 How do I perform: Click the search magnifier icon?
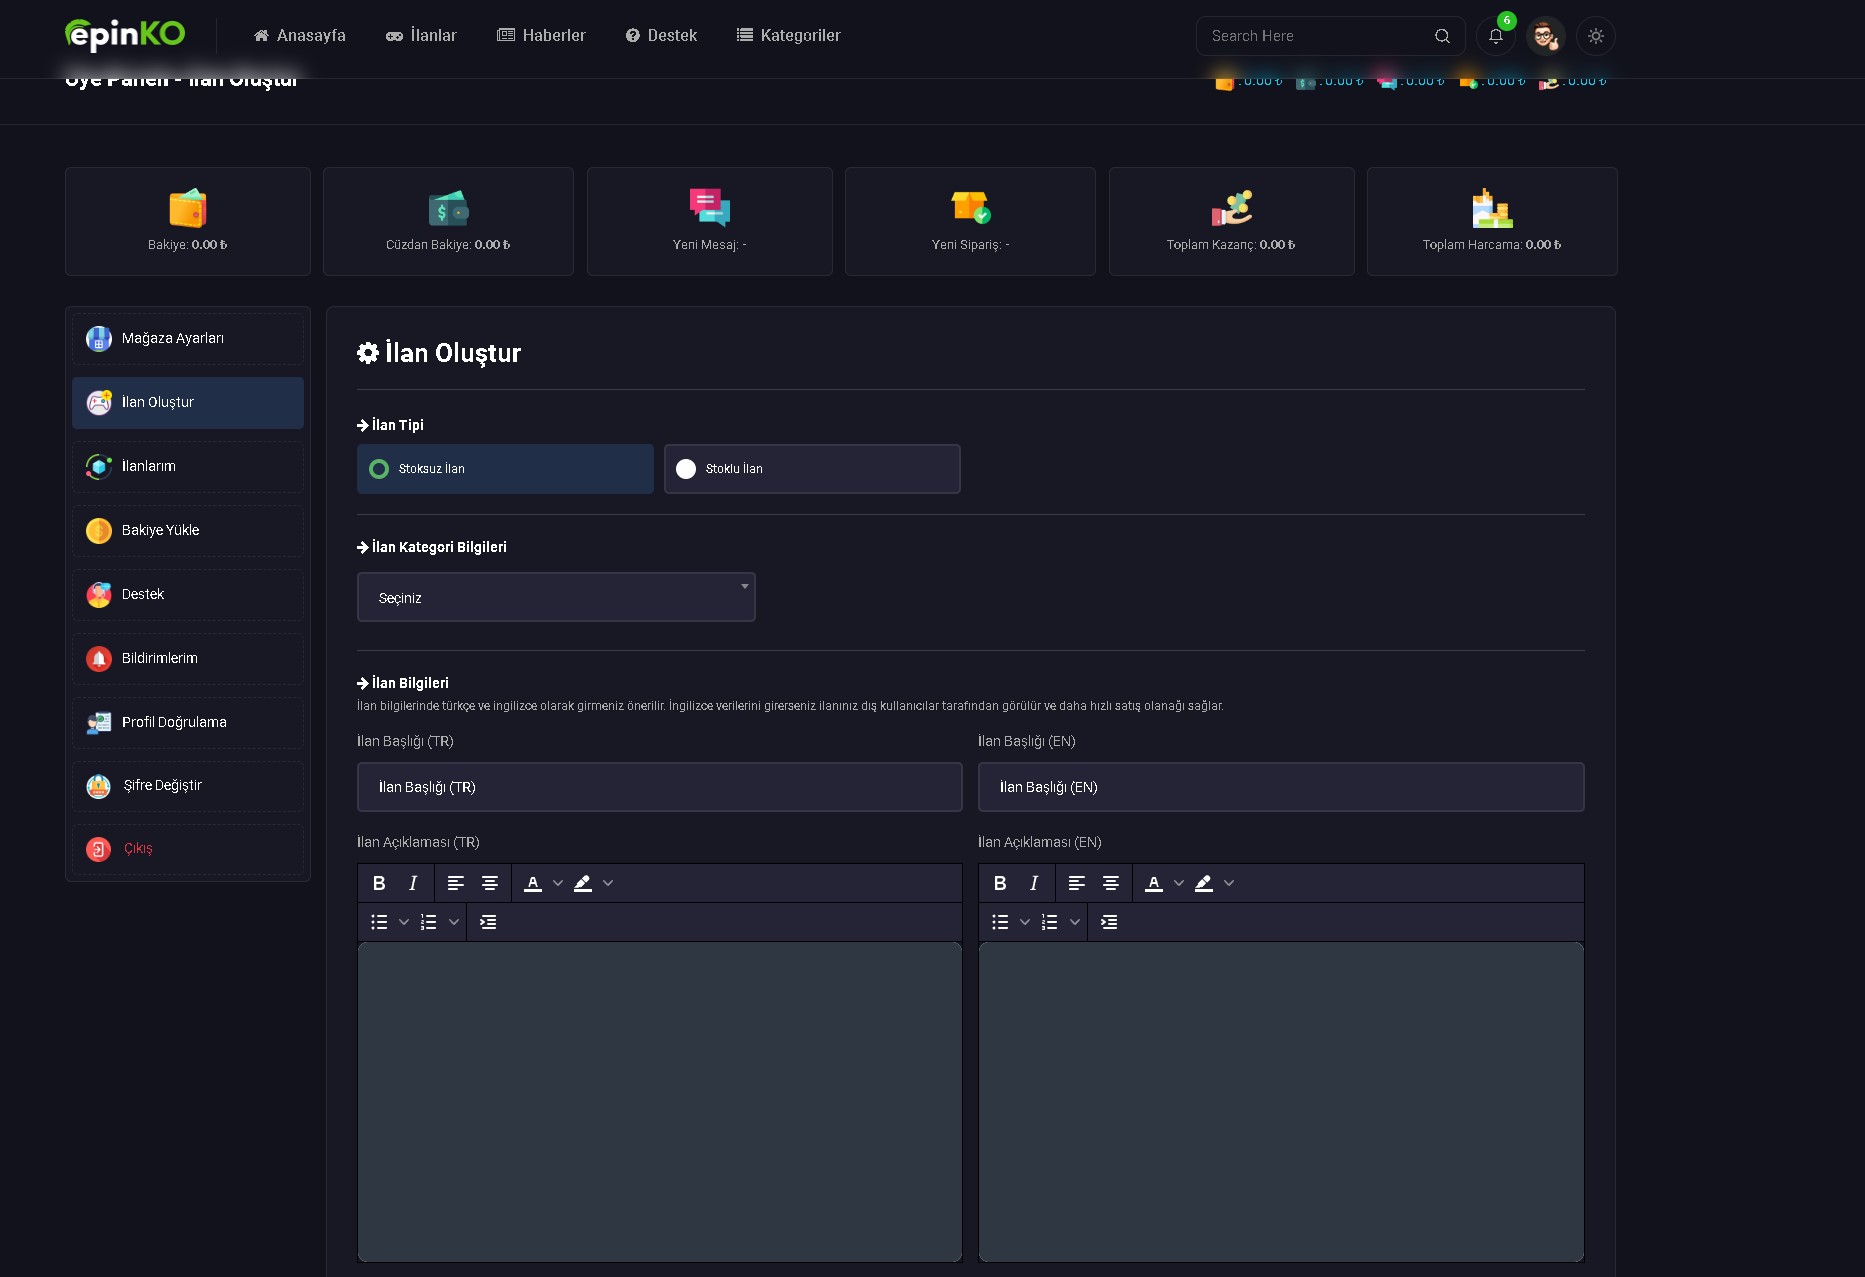(1442, 36)
